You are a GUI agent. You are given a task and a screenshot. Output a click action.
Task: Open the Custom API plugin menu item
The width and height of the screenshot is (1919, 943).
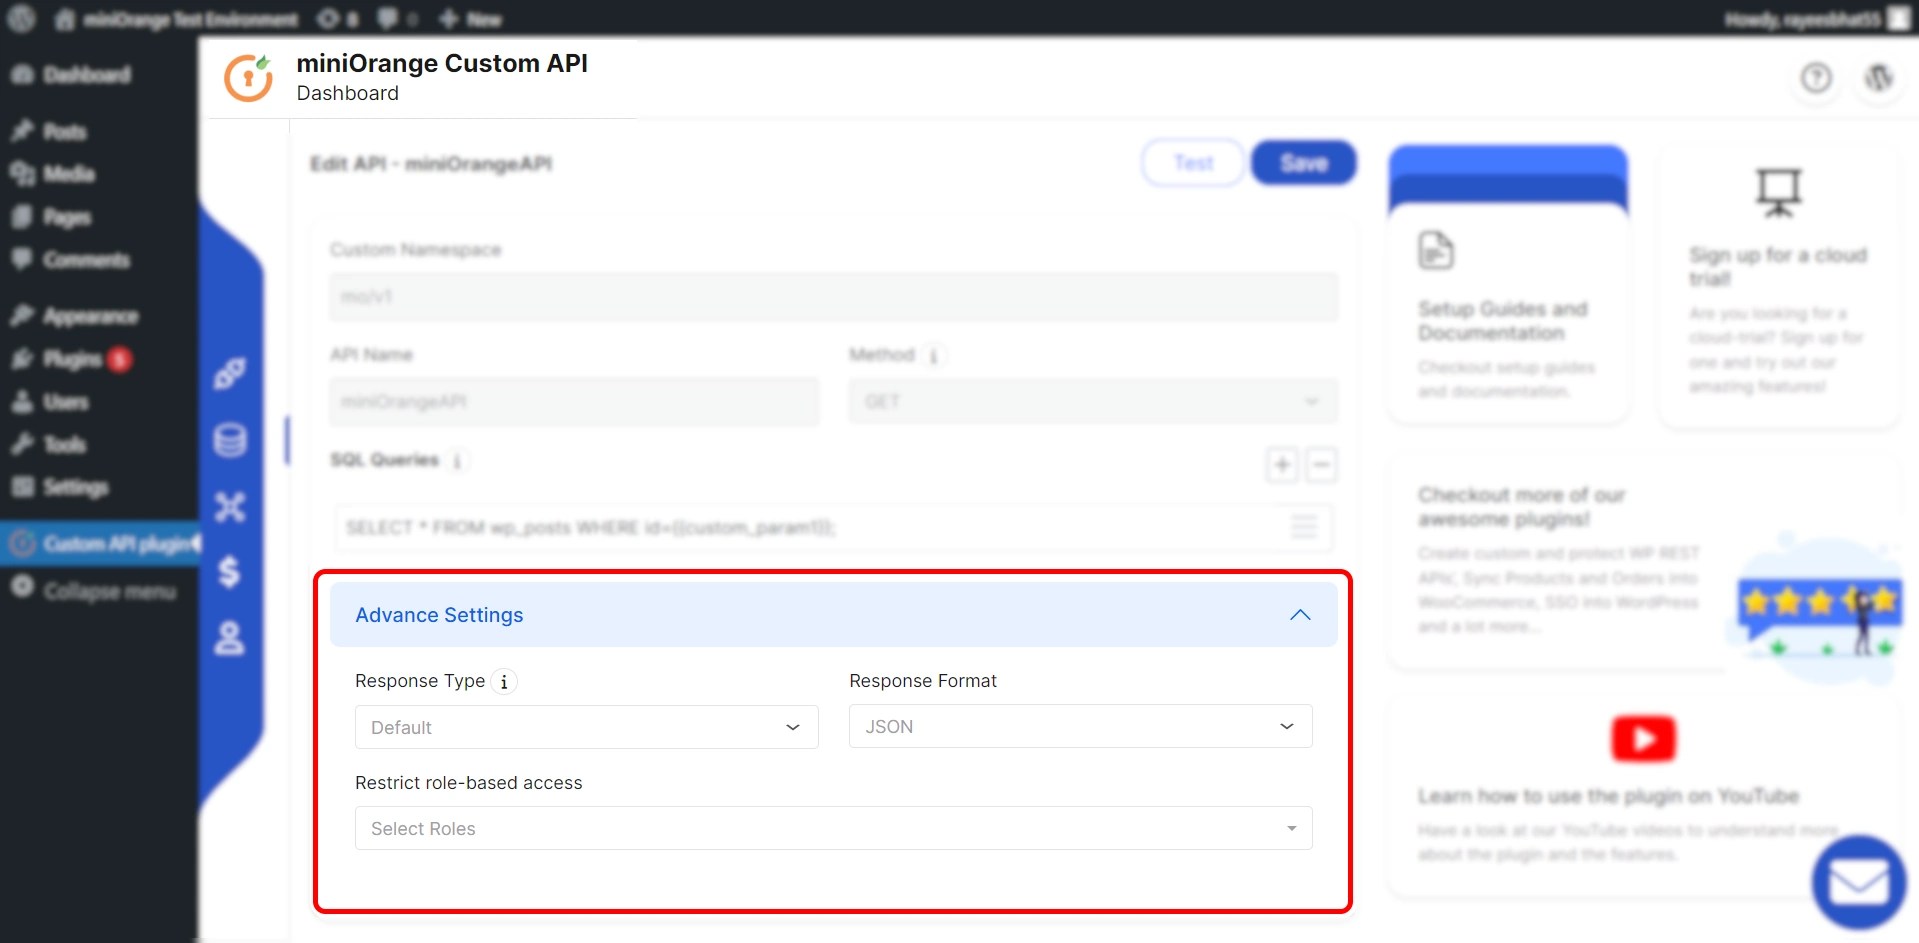pos(98,544)
